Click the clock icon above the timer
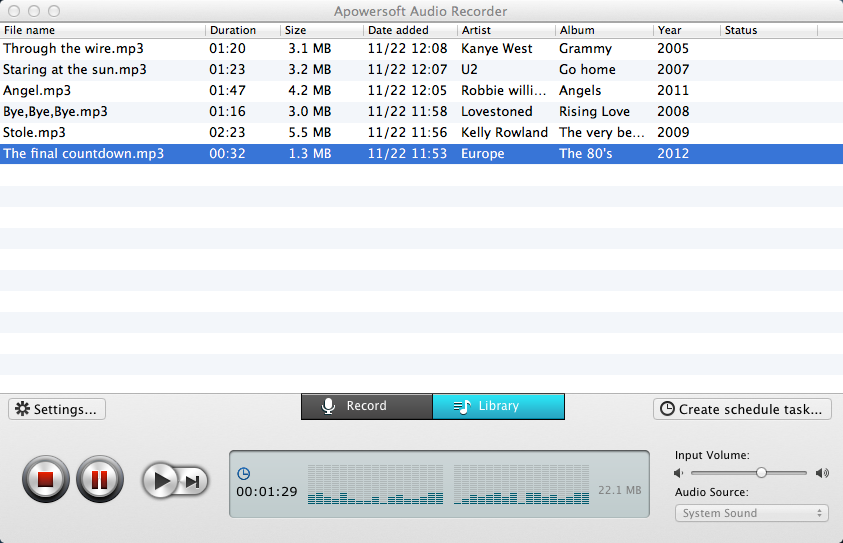843x543 pixels. 243,474
